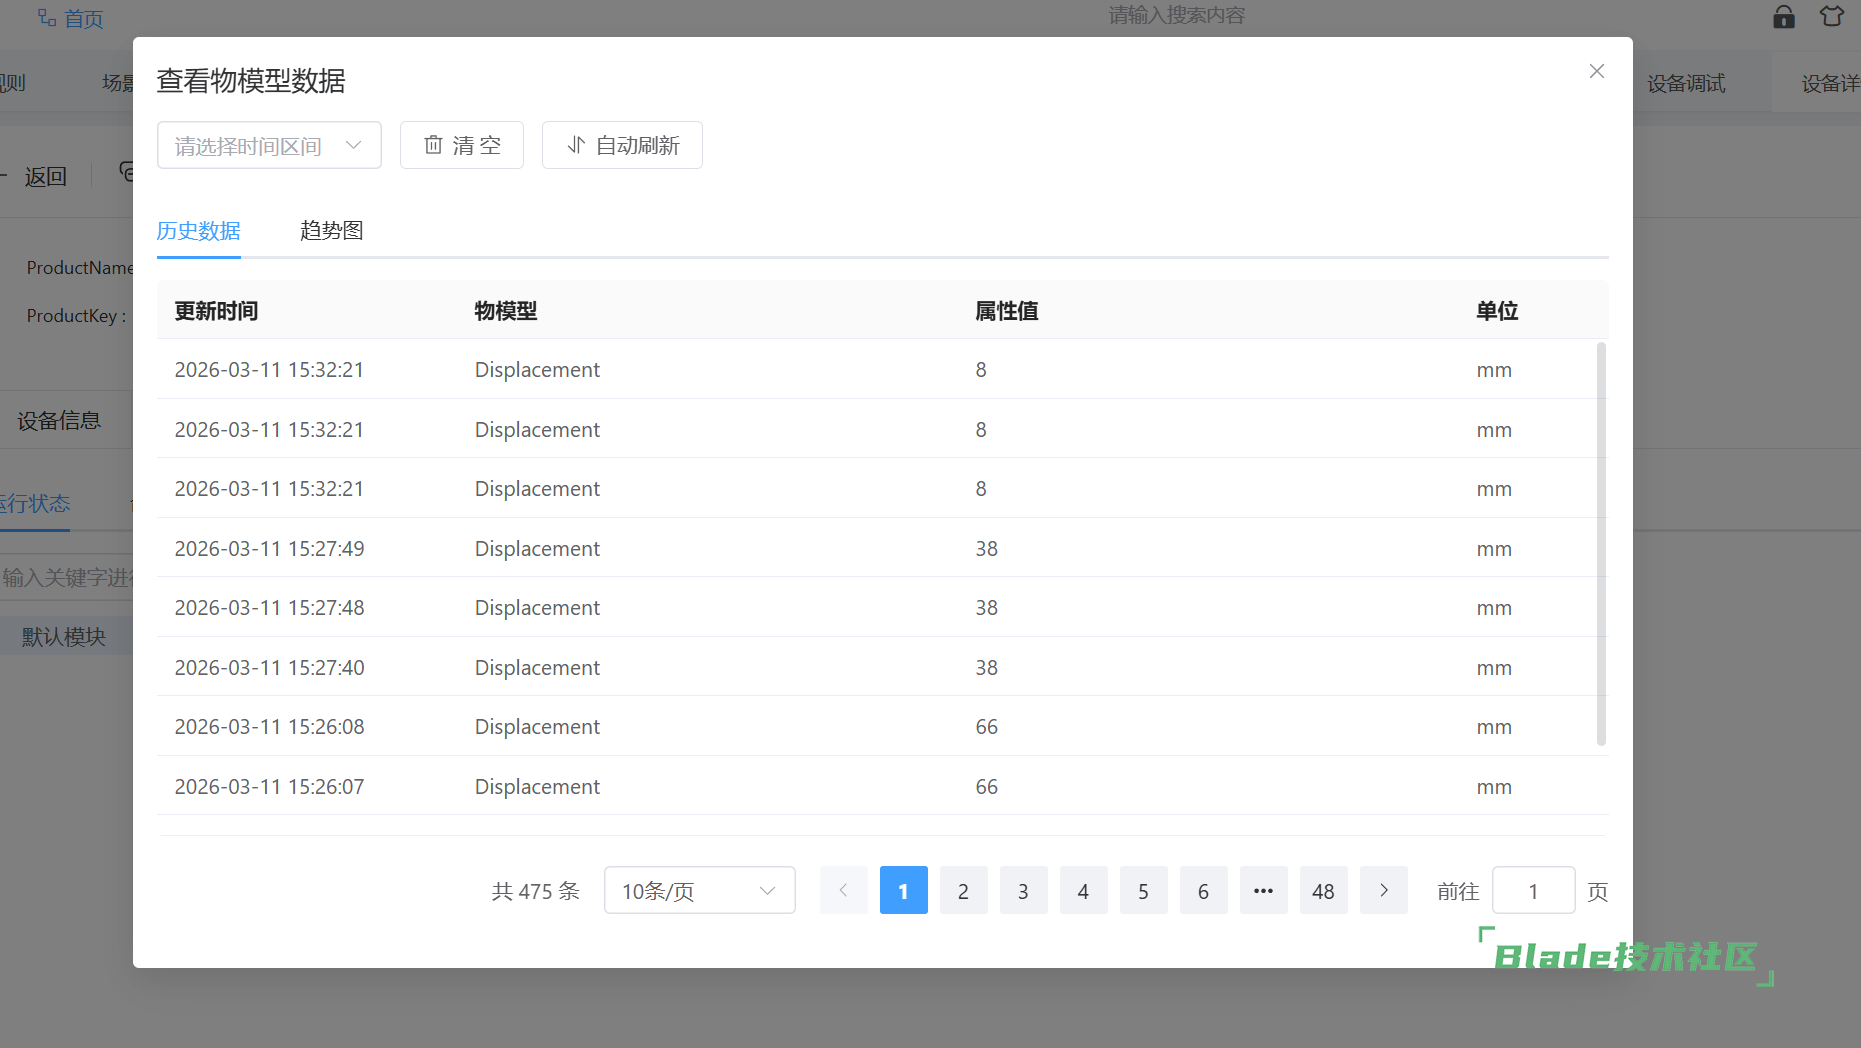Viewport: 1861px width, 1048px height.
Task: Click the table vertical scrollbar
Action: pyautogui.click(x=1601, y=543)
